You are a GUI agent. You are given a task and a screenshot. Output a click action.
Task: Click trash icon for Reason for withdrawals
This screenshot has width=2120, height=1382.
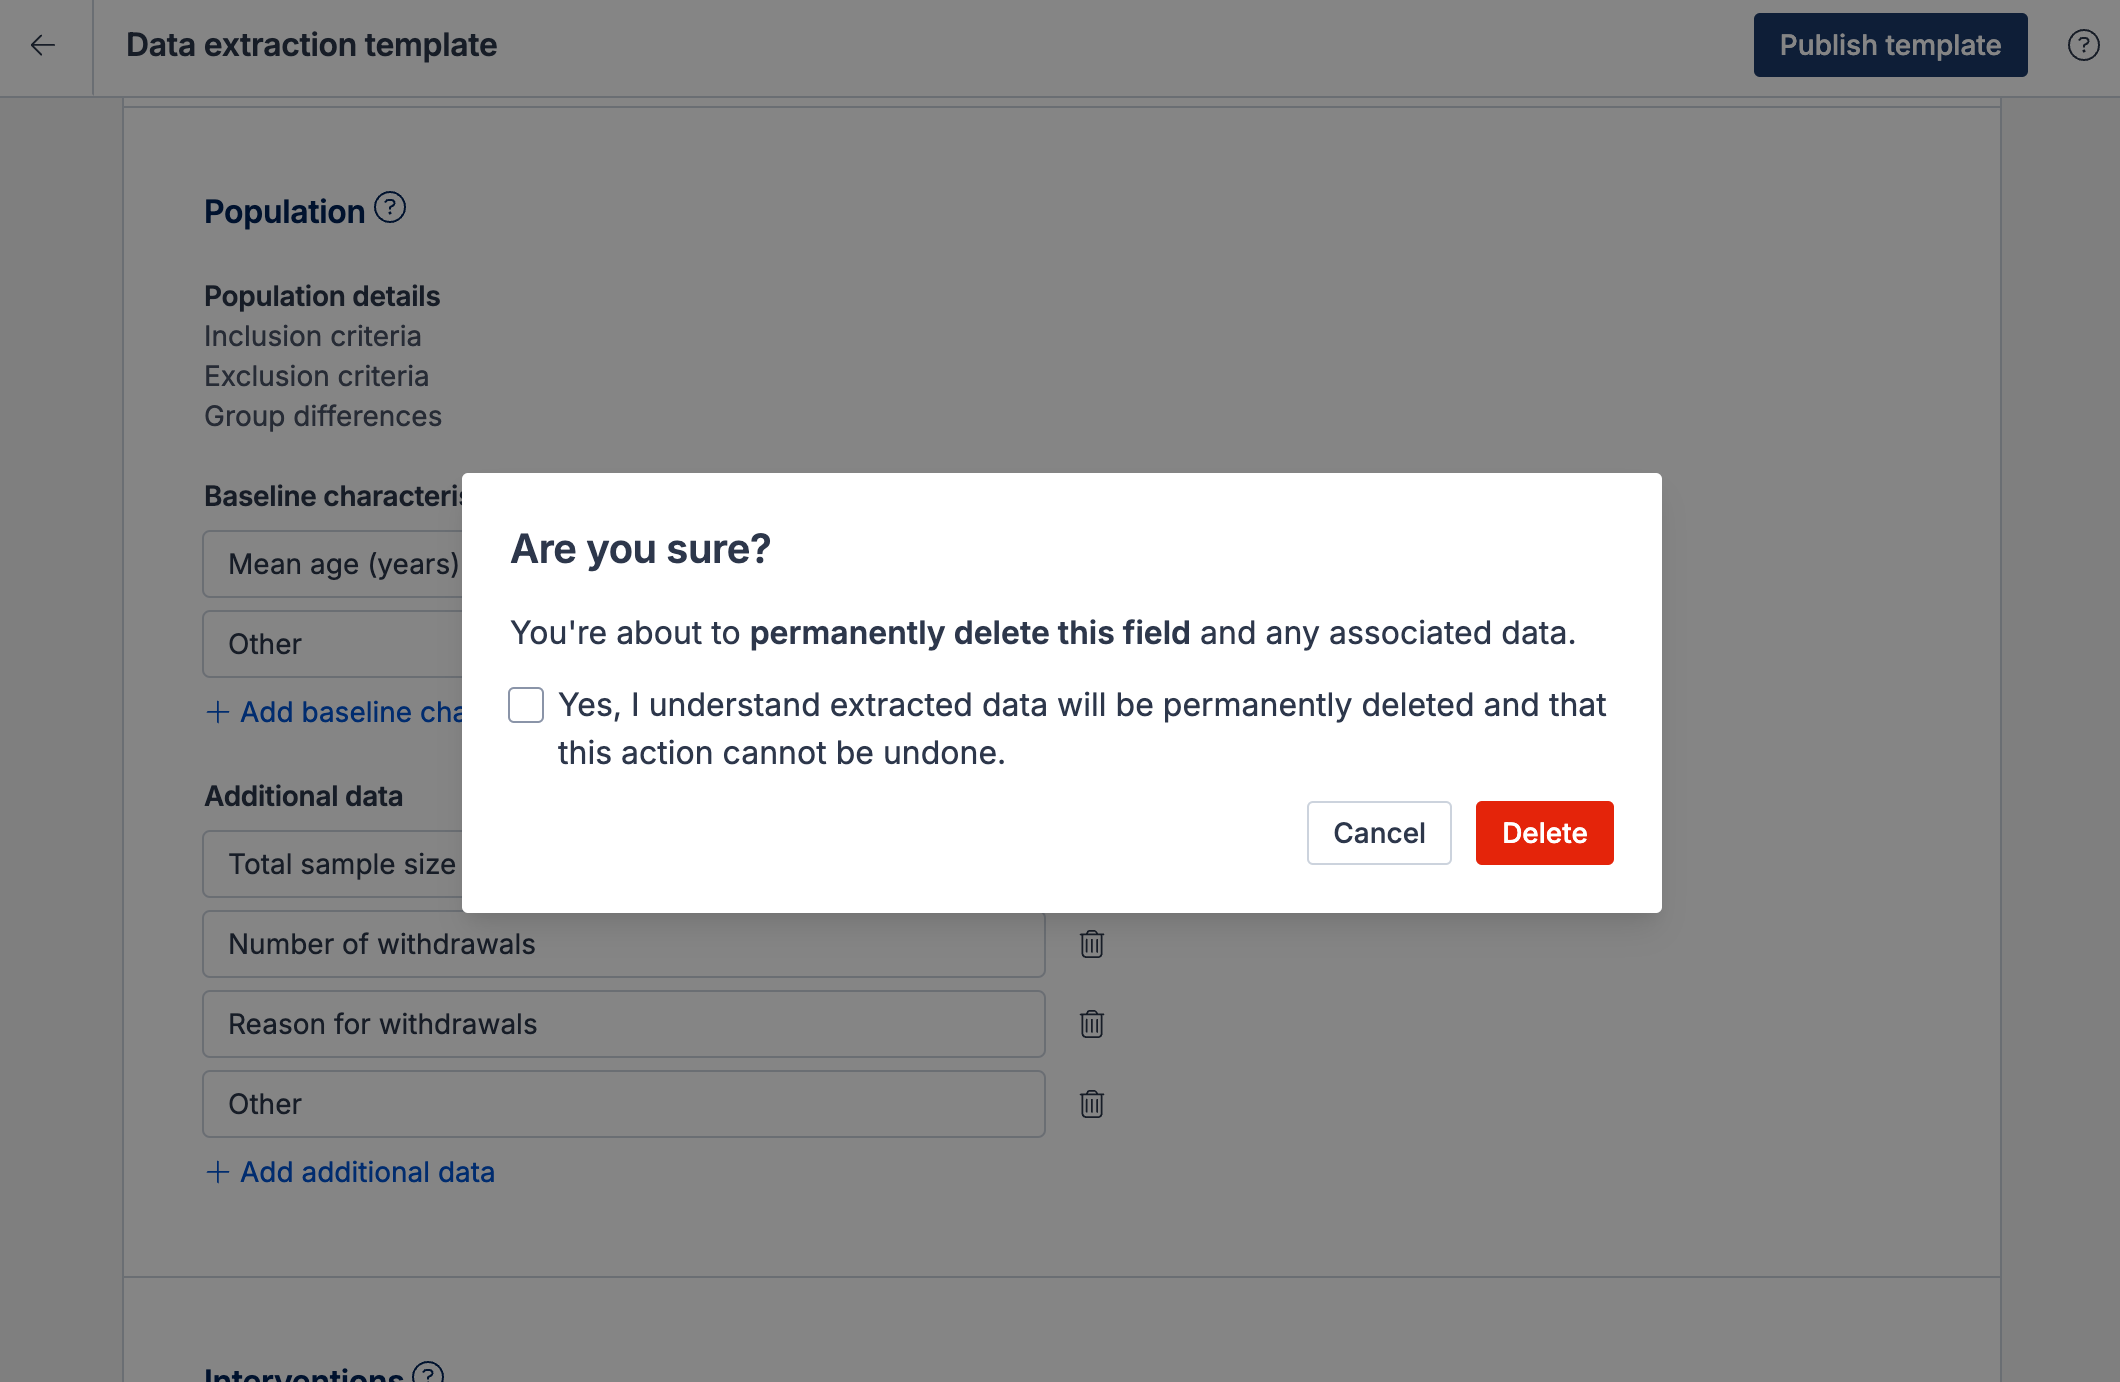[x=1091, y=1024]
